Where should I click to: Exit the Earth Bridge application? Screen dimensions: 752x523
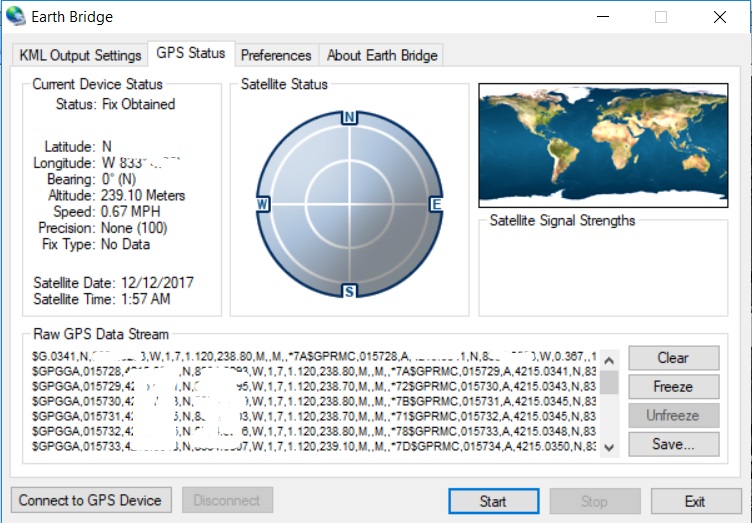(696, 501)
